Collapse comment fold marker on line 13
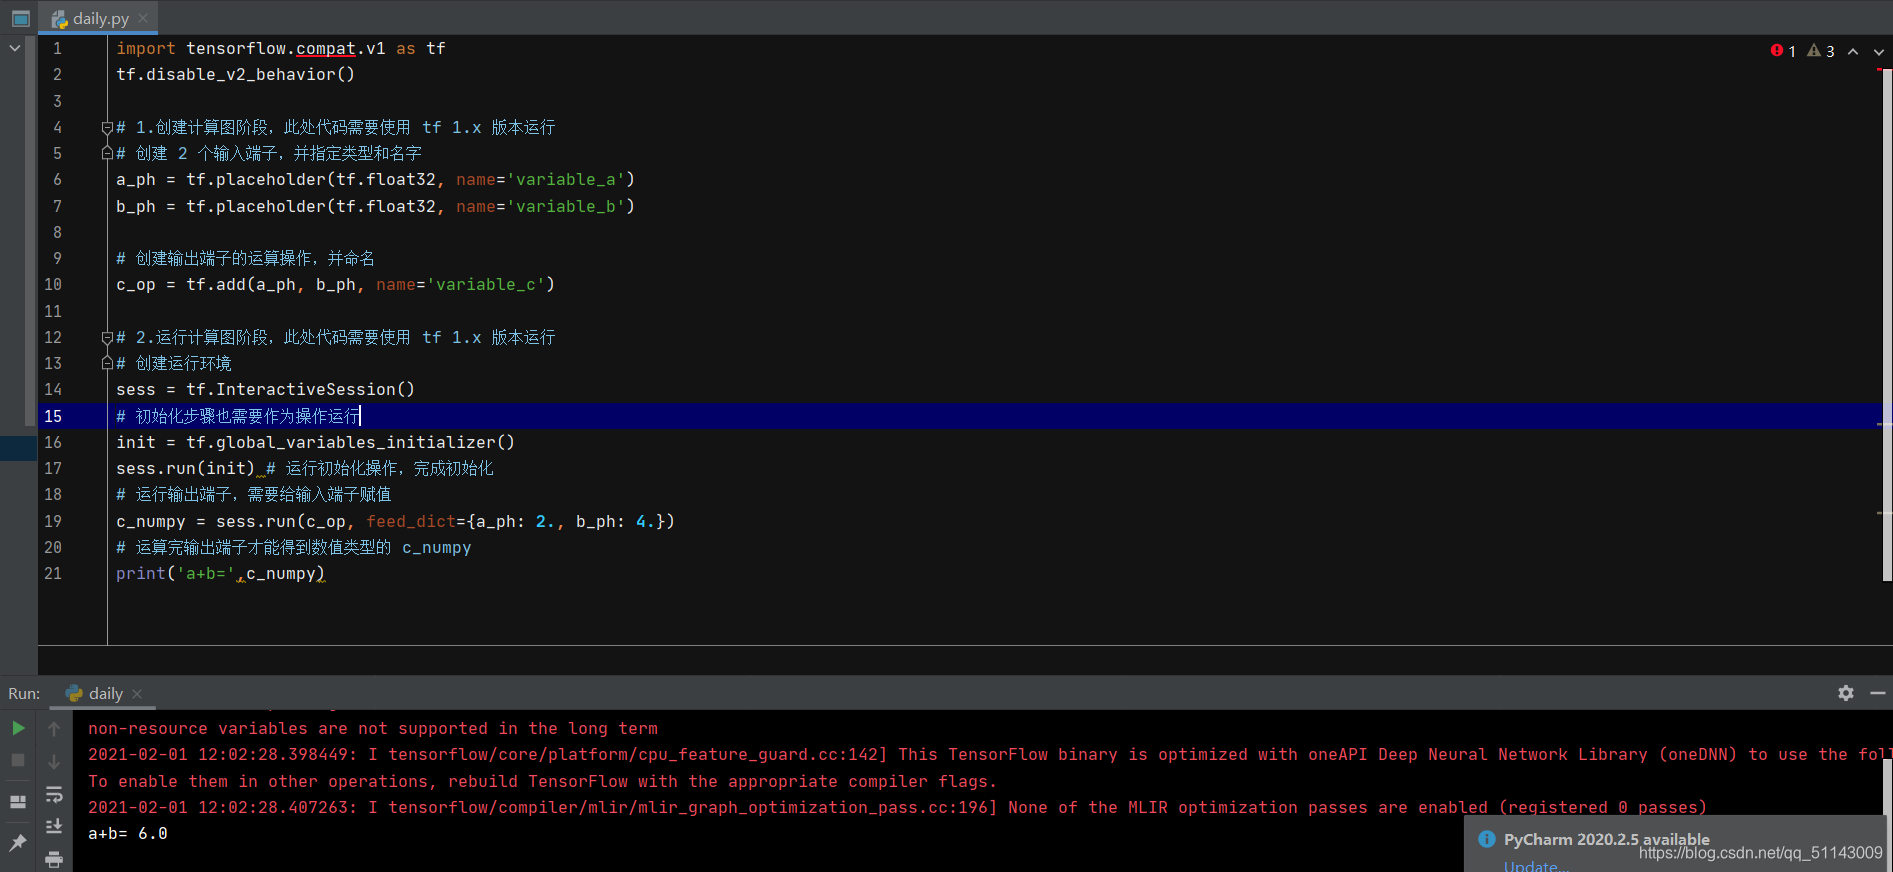Viewport: 1893px width, 872px height. pos(107,363)
